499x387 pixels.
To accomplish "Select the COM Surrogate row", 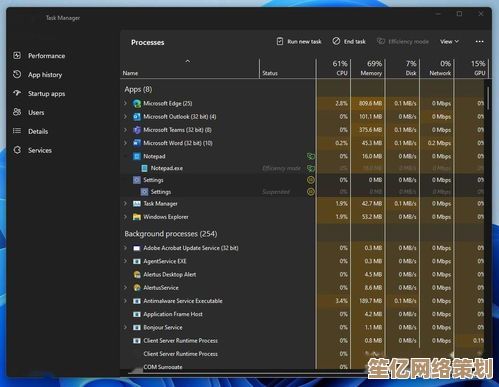I will pyautogui.click(x=303, y=367).
